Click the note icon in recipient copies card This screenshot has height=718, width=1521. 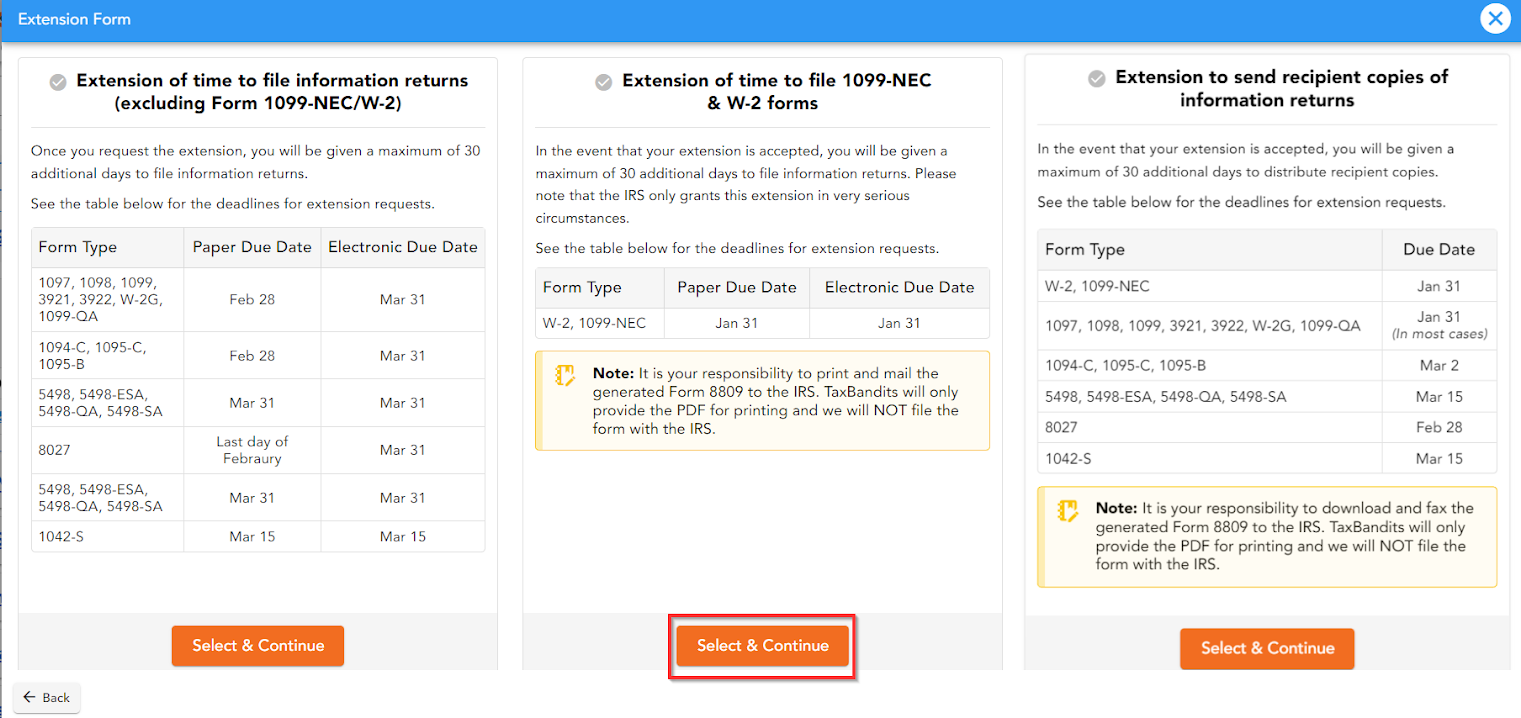1068,511
